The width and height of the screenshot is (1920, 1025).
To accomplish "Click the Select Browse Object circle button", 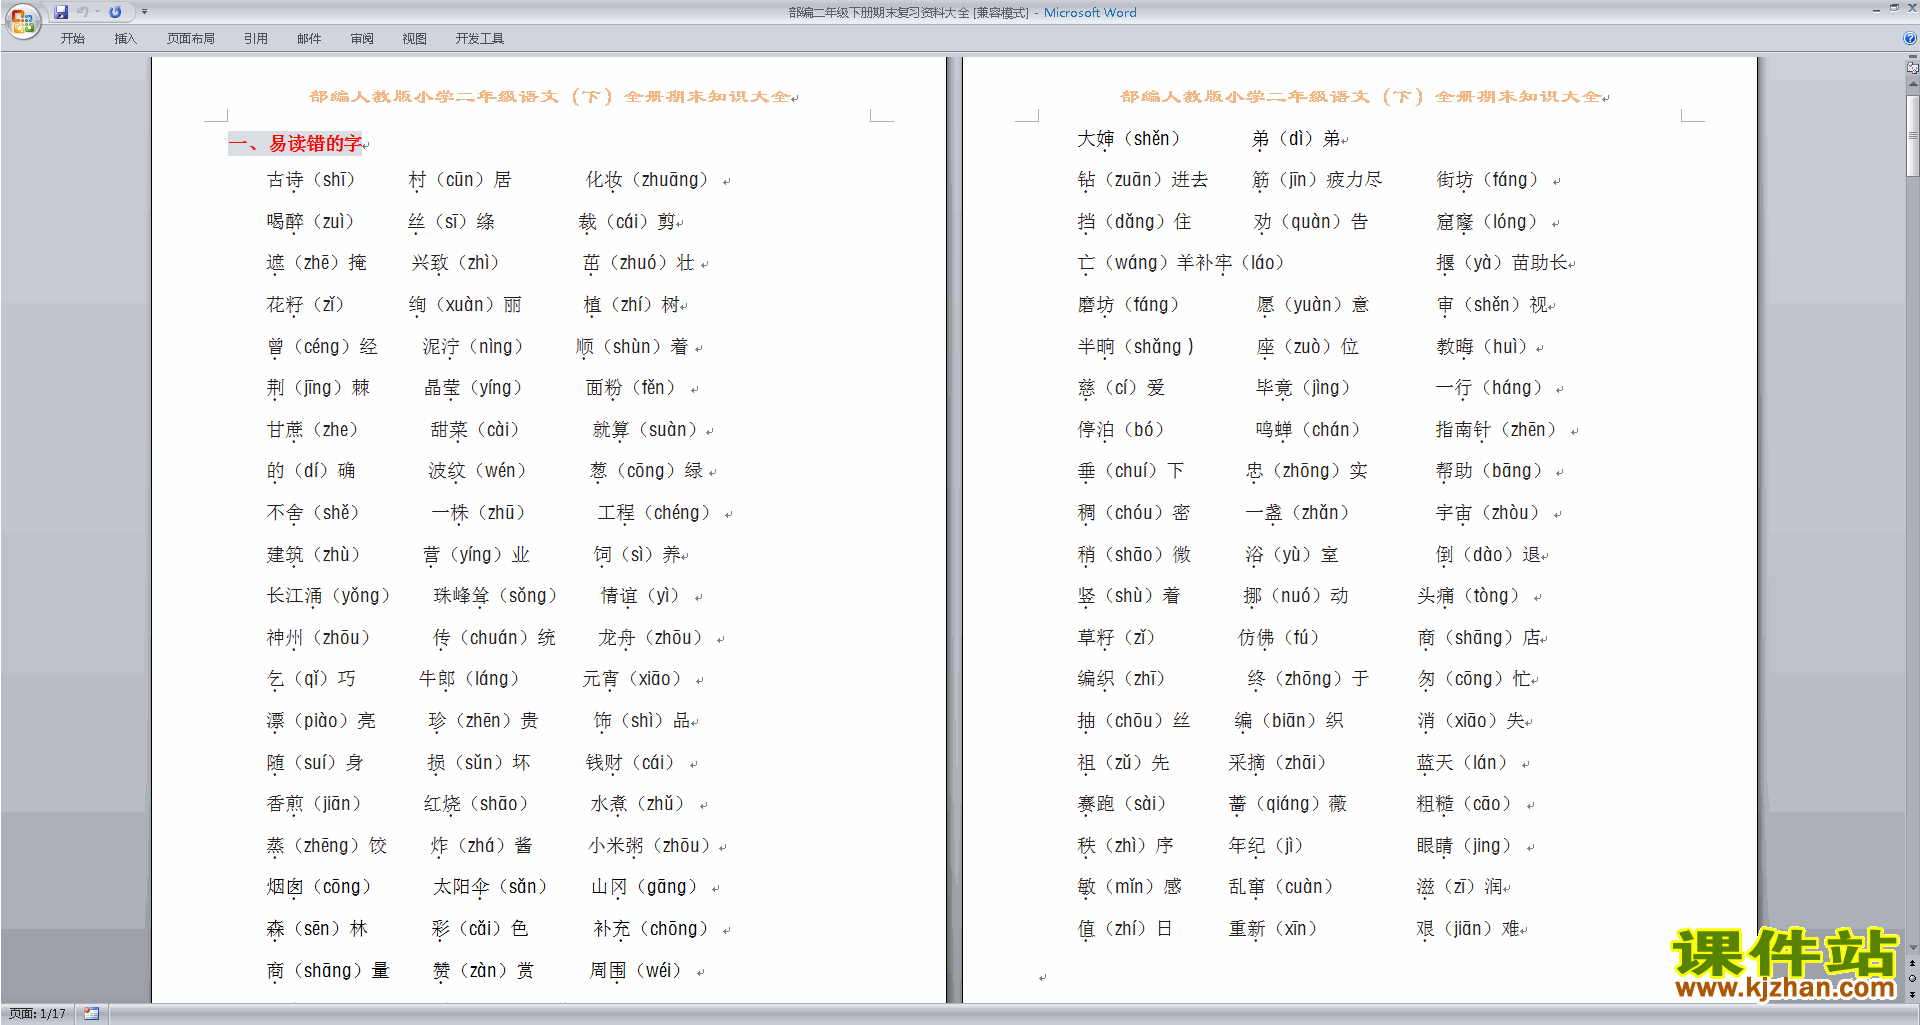I will coord(1912,978).
